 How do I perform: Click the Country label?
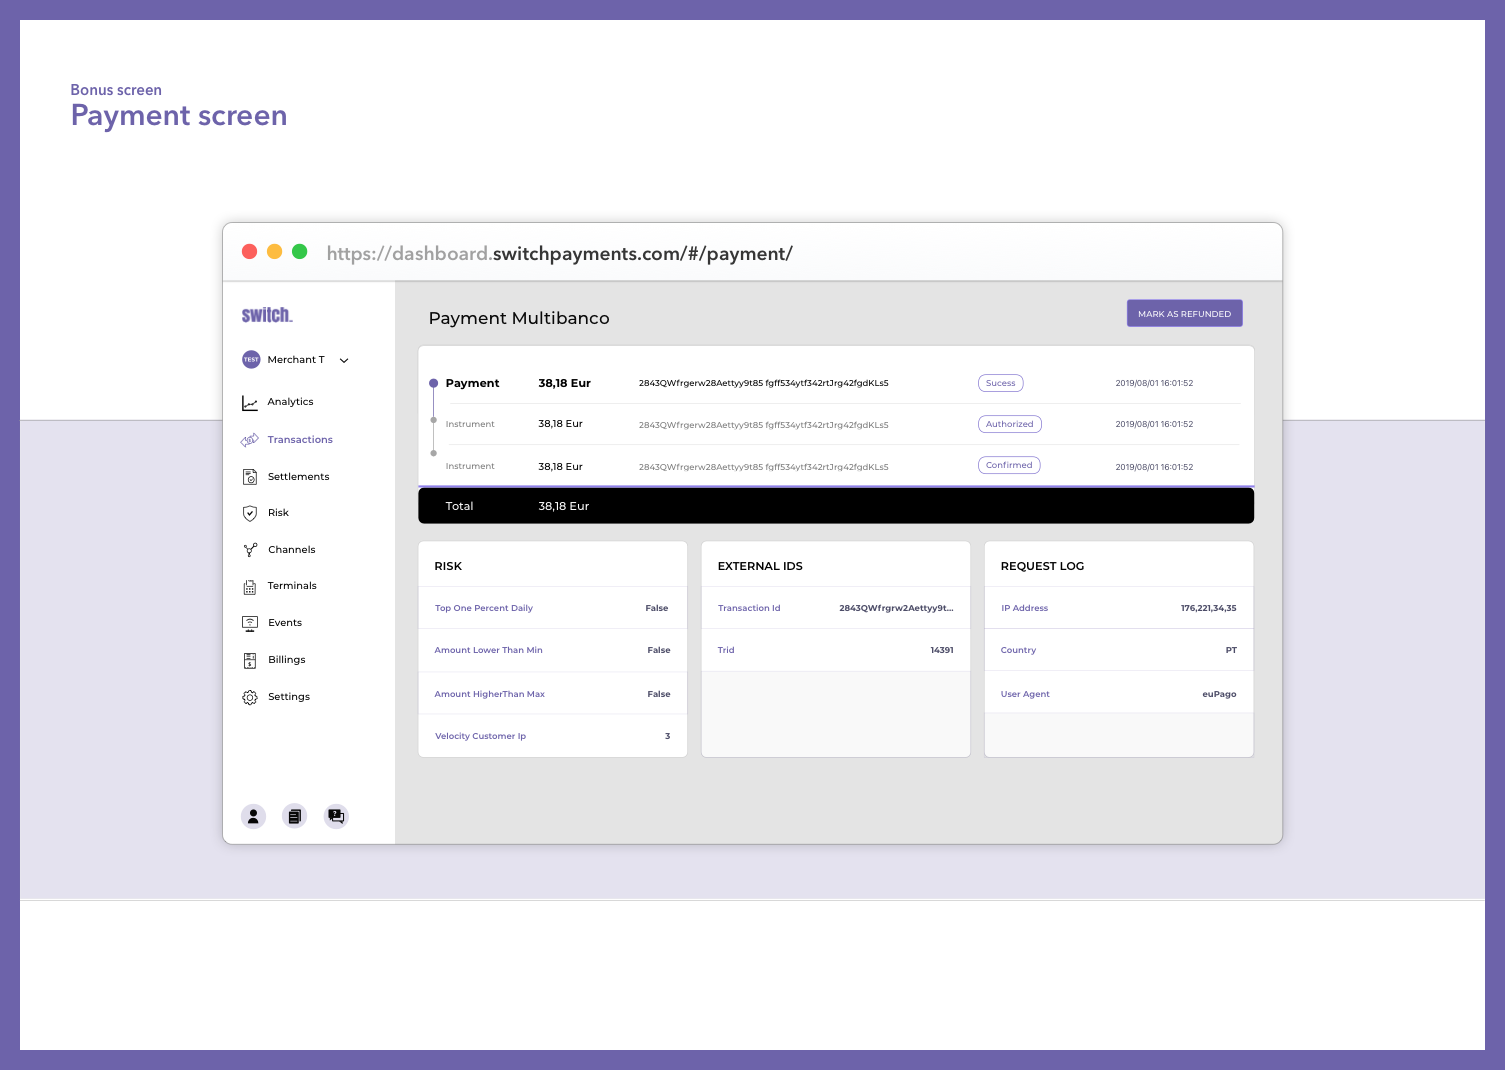[x=1018, y=650]
